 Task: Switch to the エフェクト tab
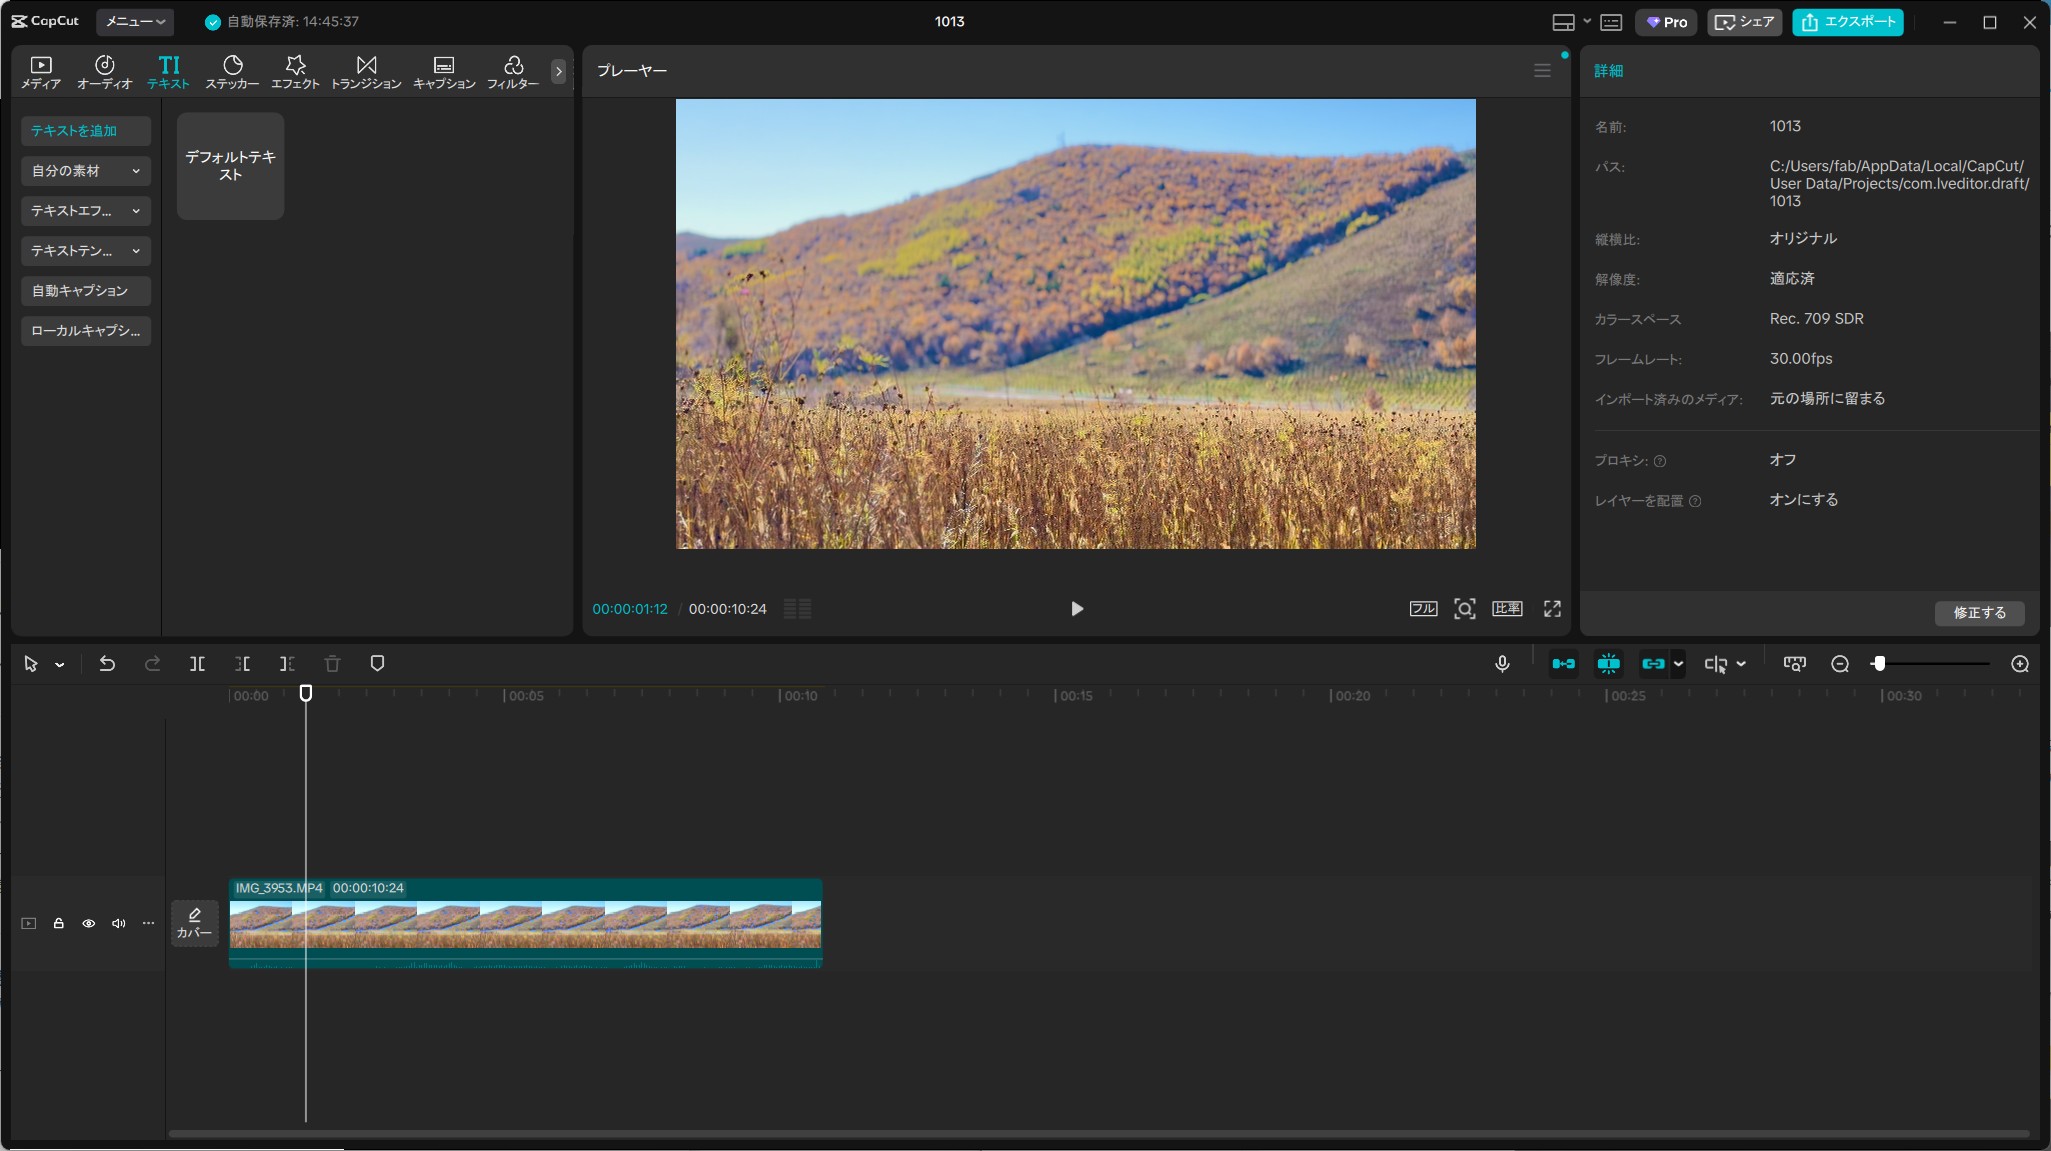pyautogui.click(x=295, y=72)
